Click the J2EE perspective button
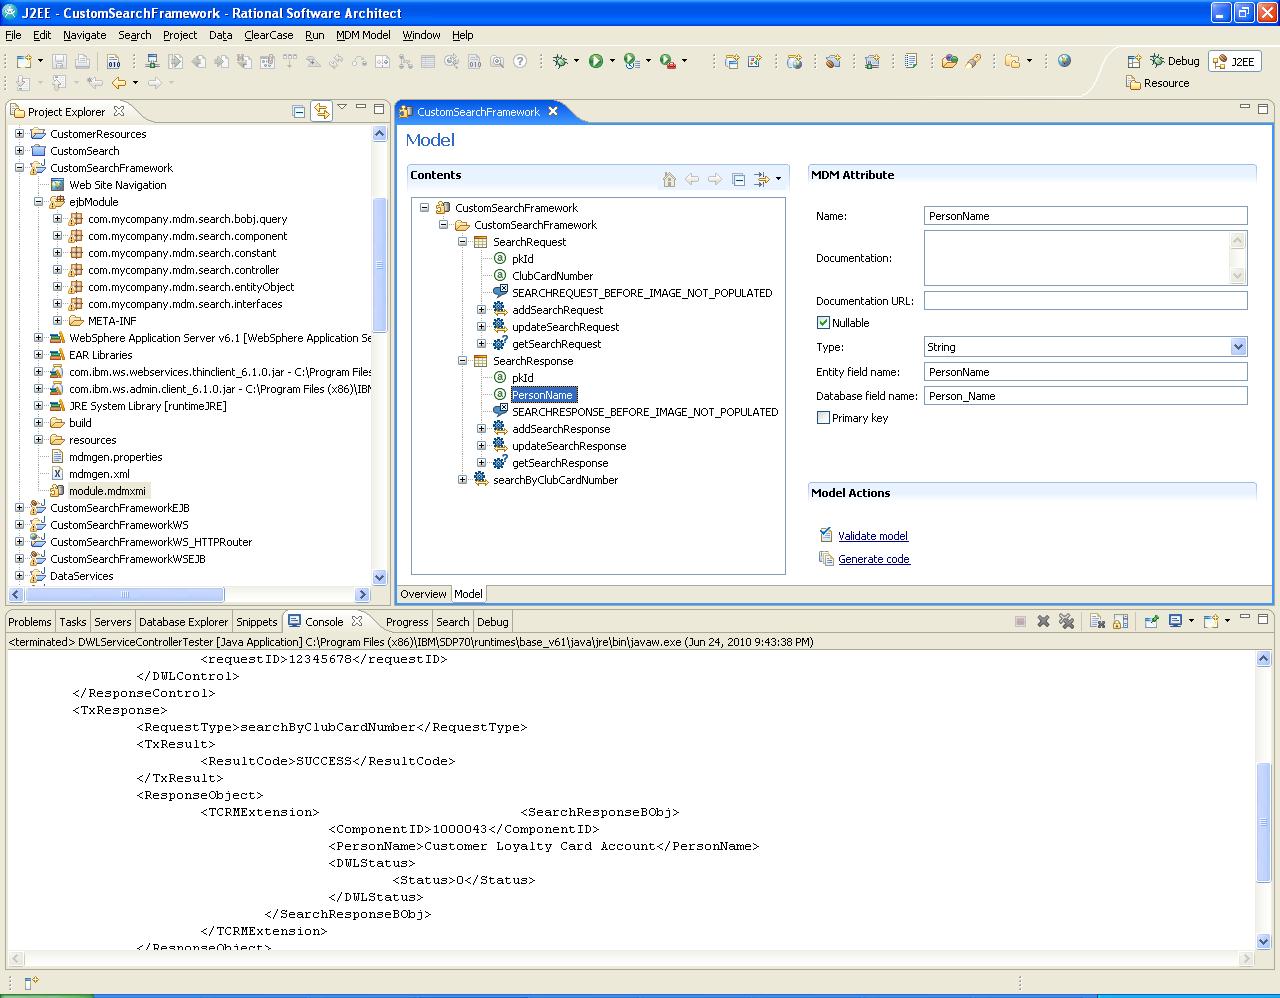The height and width of the screenshot is (998, 1280). 1234,61
